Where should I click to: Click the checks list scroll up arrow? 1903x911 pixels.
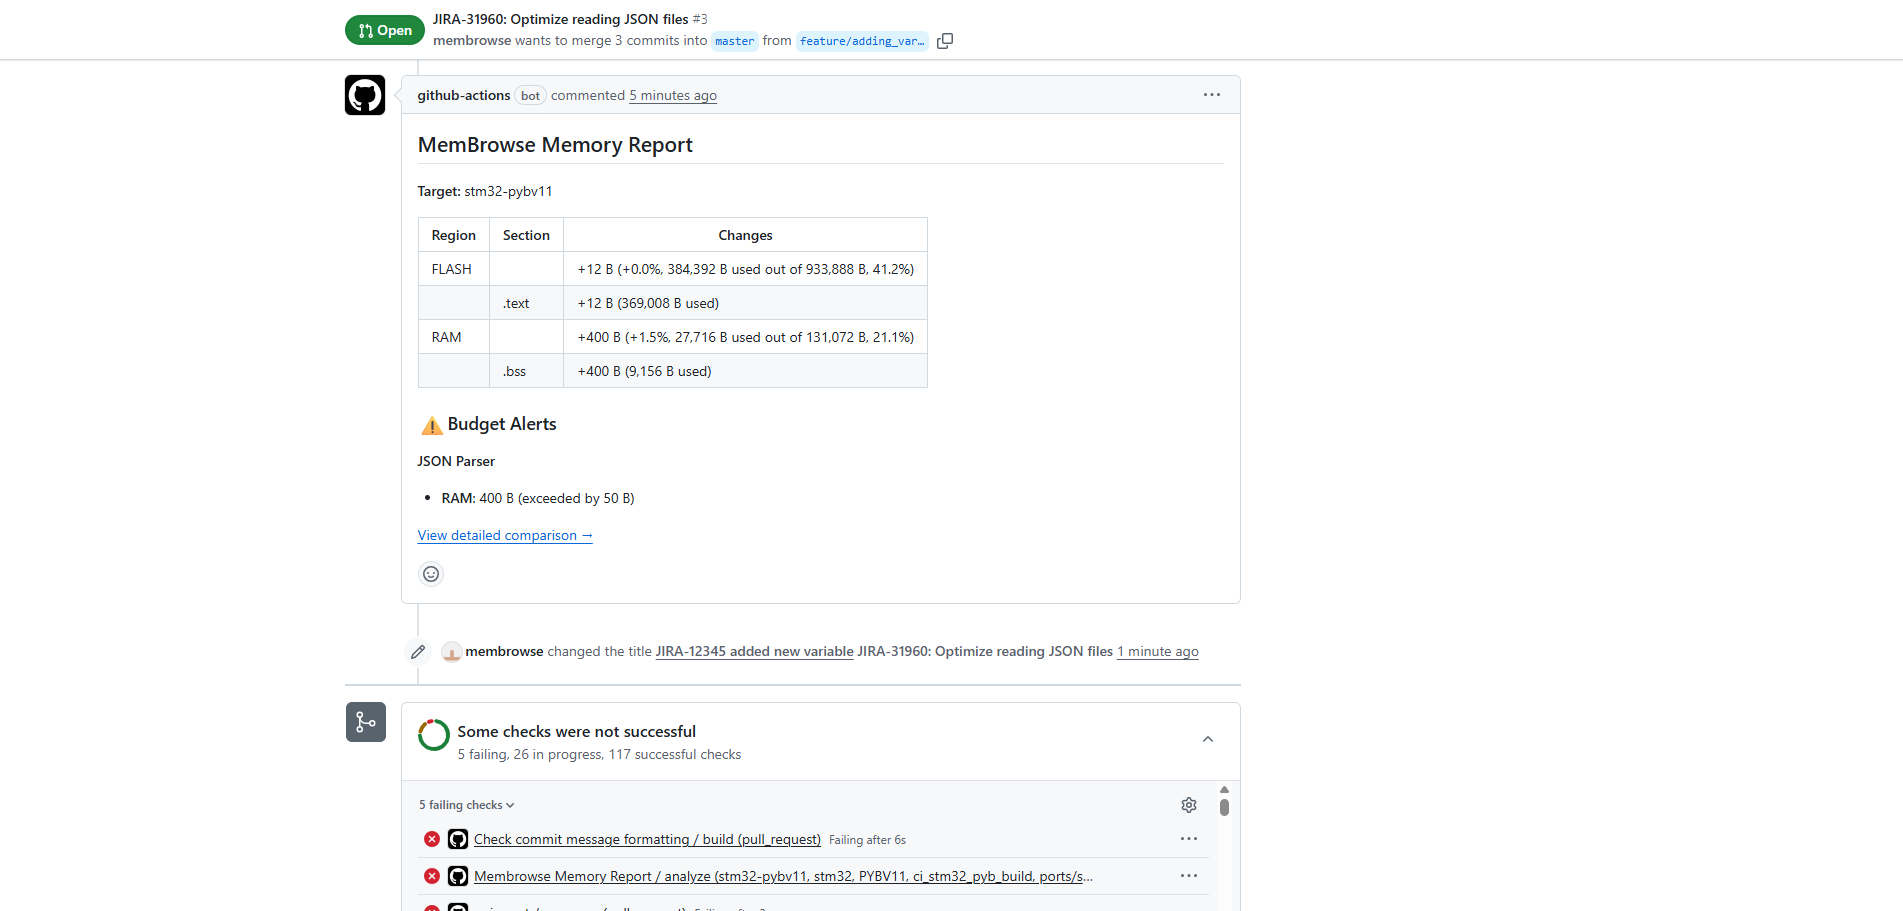(x=1224, y=790)
